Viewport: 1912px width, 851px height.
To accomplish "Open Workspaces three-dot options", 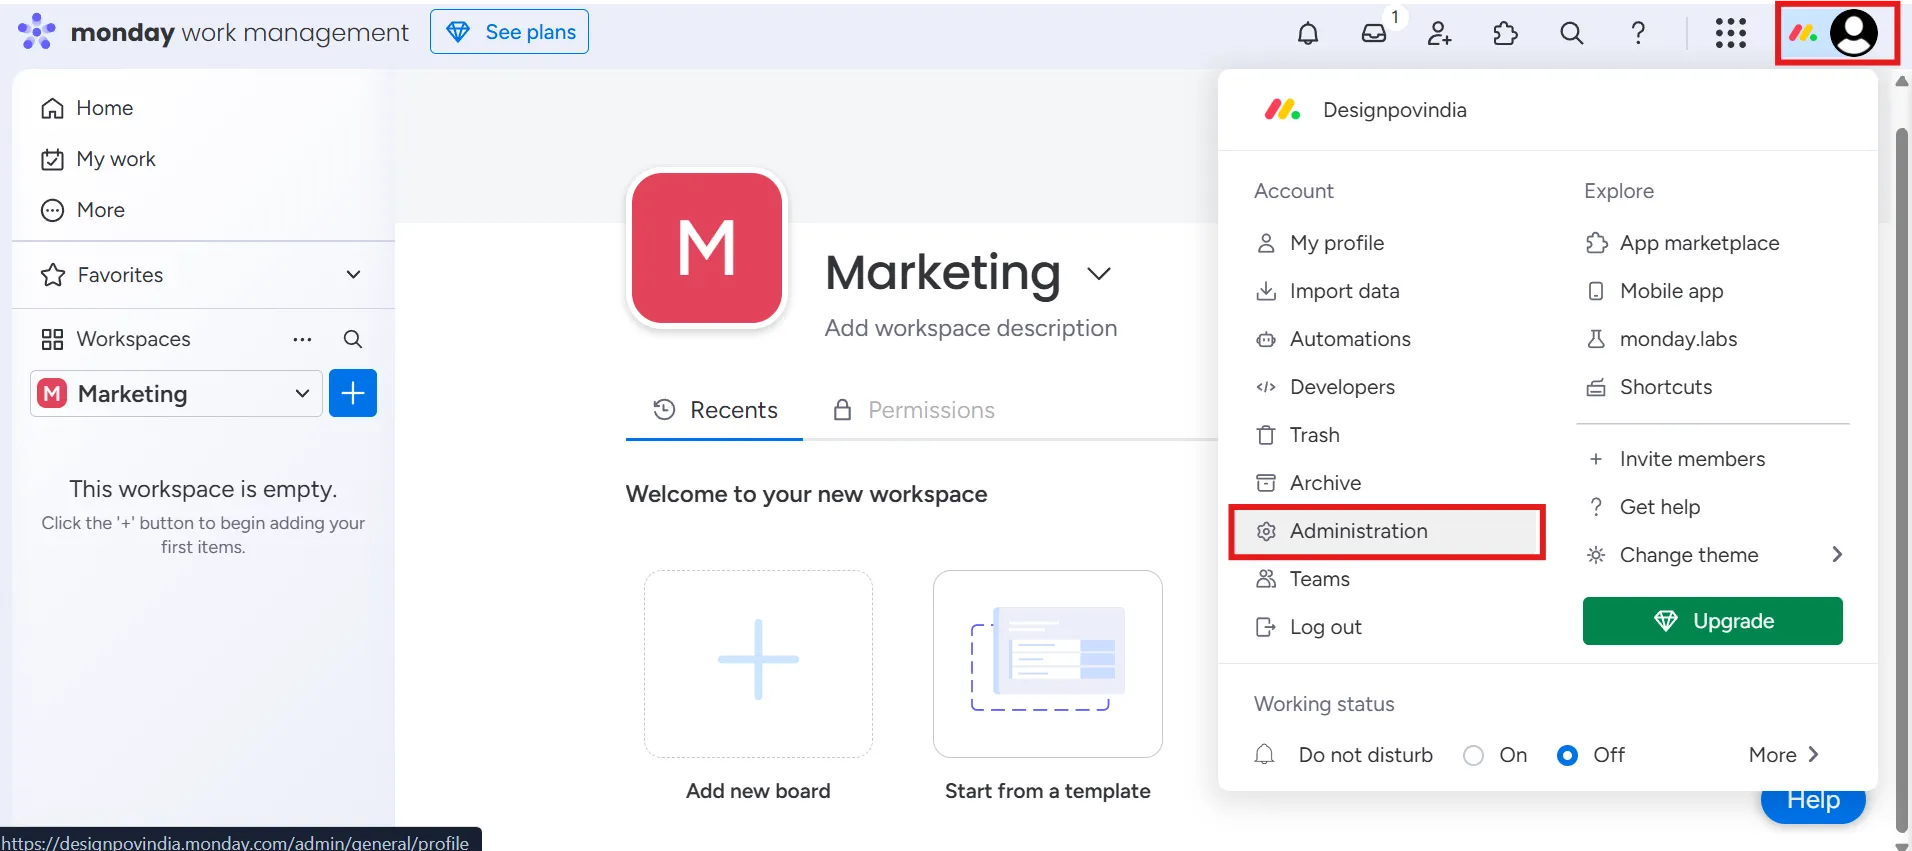I will 302,339.
